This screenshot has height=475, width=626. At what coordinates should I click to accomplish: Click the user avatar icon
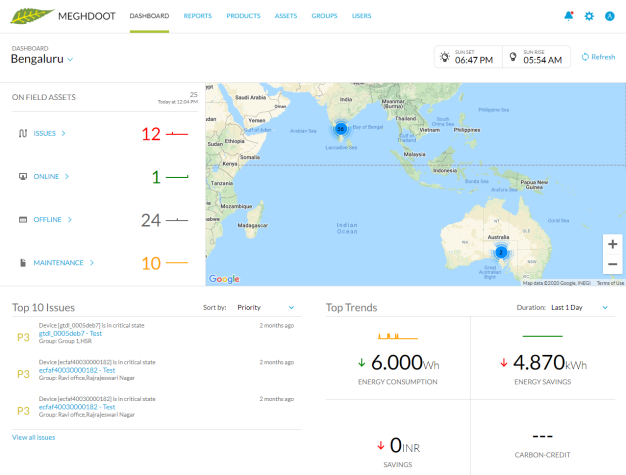click(x=609, y=16)
